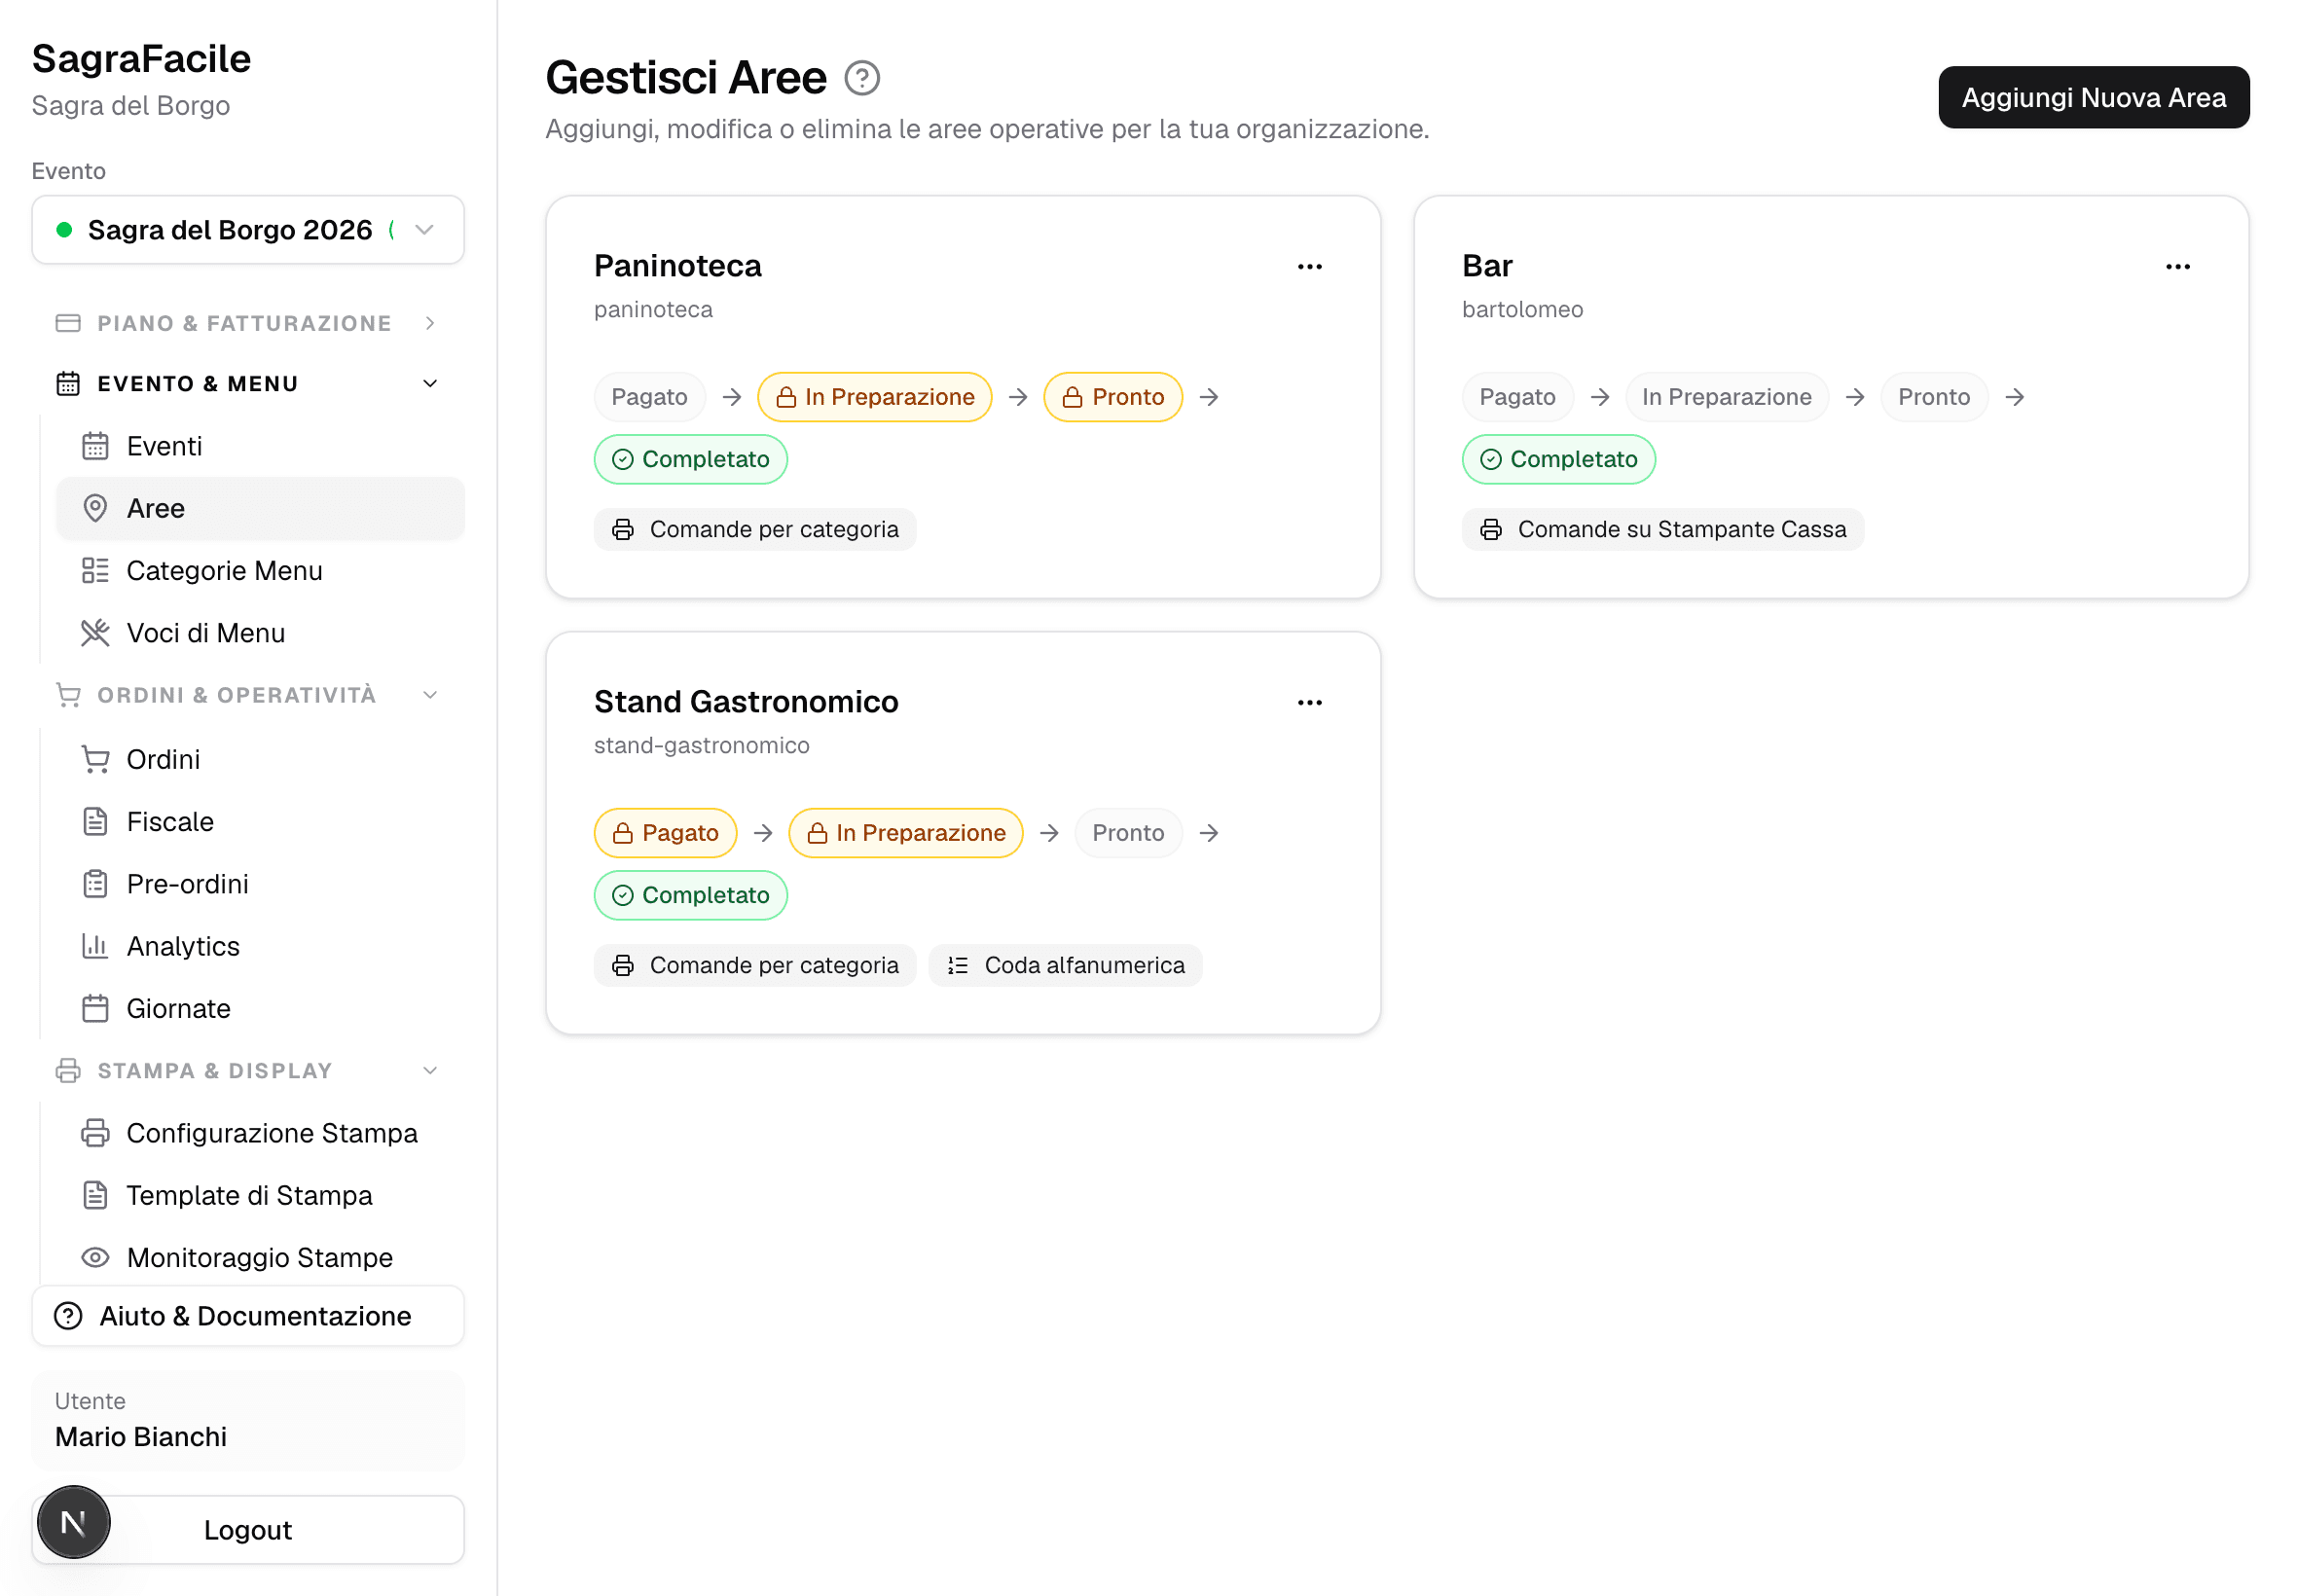Go to the Giornate page
2297x1596 pixels.
pyautogui.click(x=260, y=1008)
